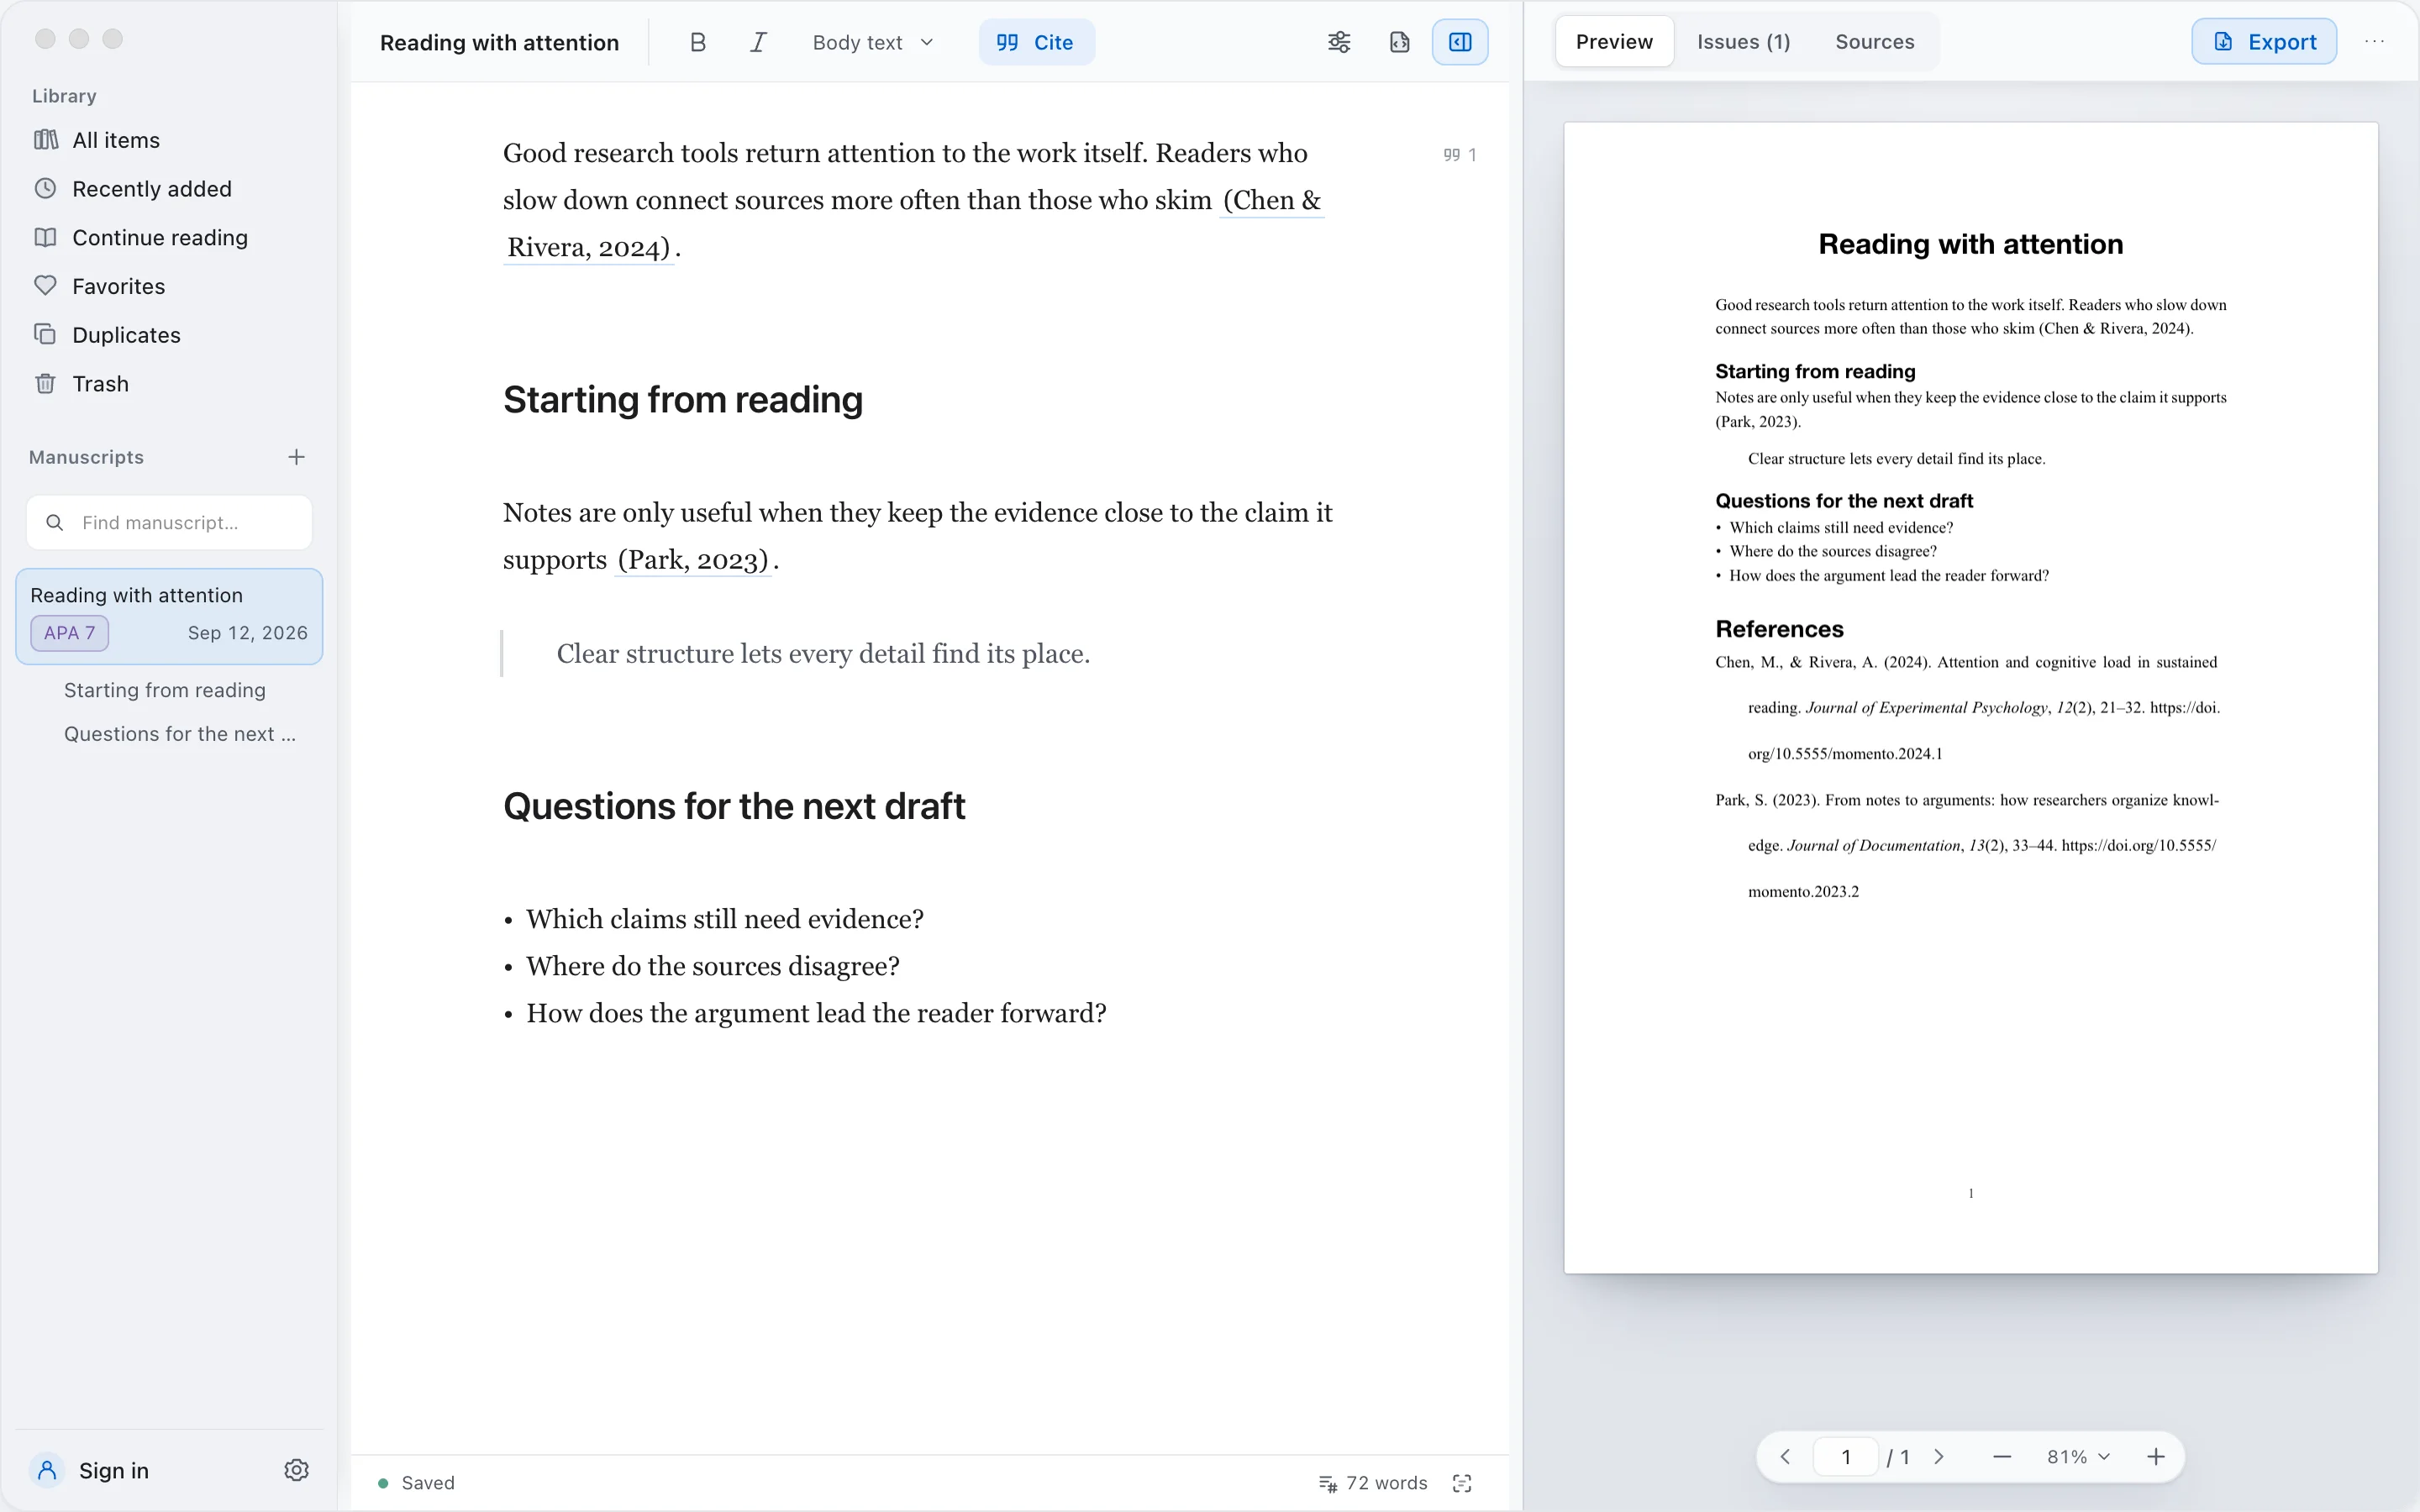
Task: Focus the Find manuscript search field
Action: pos(169,523)
